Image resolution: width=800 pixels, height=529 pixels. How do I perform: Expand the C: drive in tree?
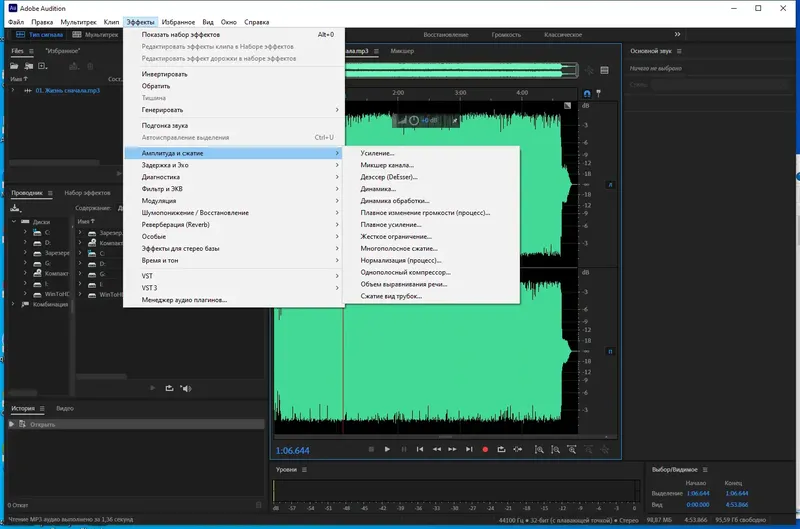25,232
